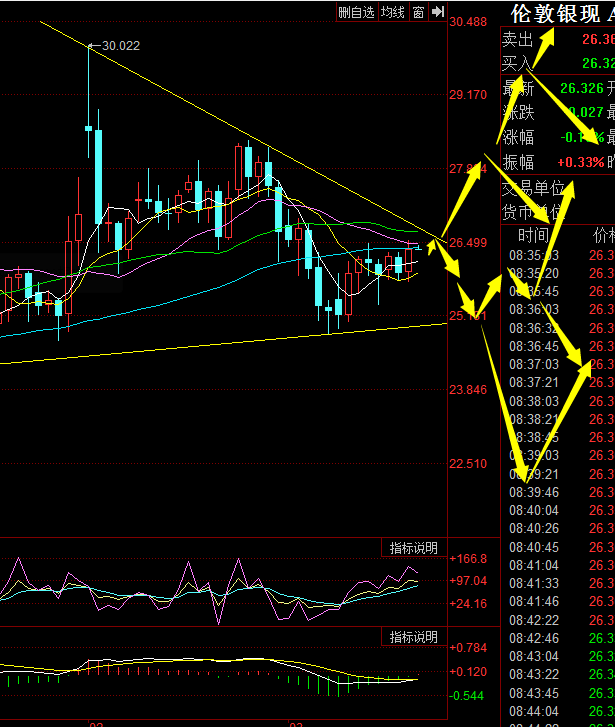Select the 买入 buy price row
The image size is (615, 727).
(x=557, y=63)
